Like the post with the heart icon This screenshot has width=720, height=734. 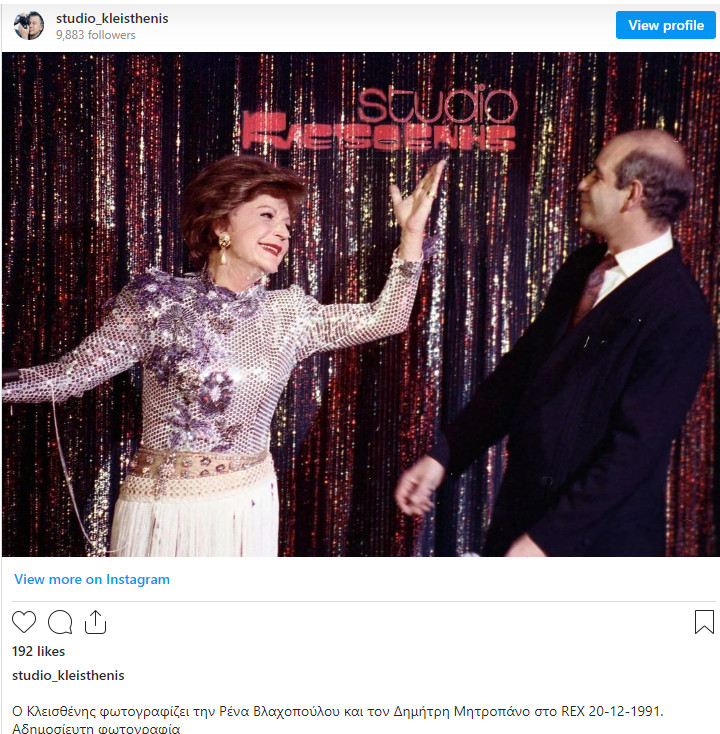[x=24, y=622]
